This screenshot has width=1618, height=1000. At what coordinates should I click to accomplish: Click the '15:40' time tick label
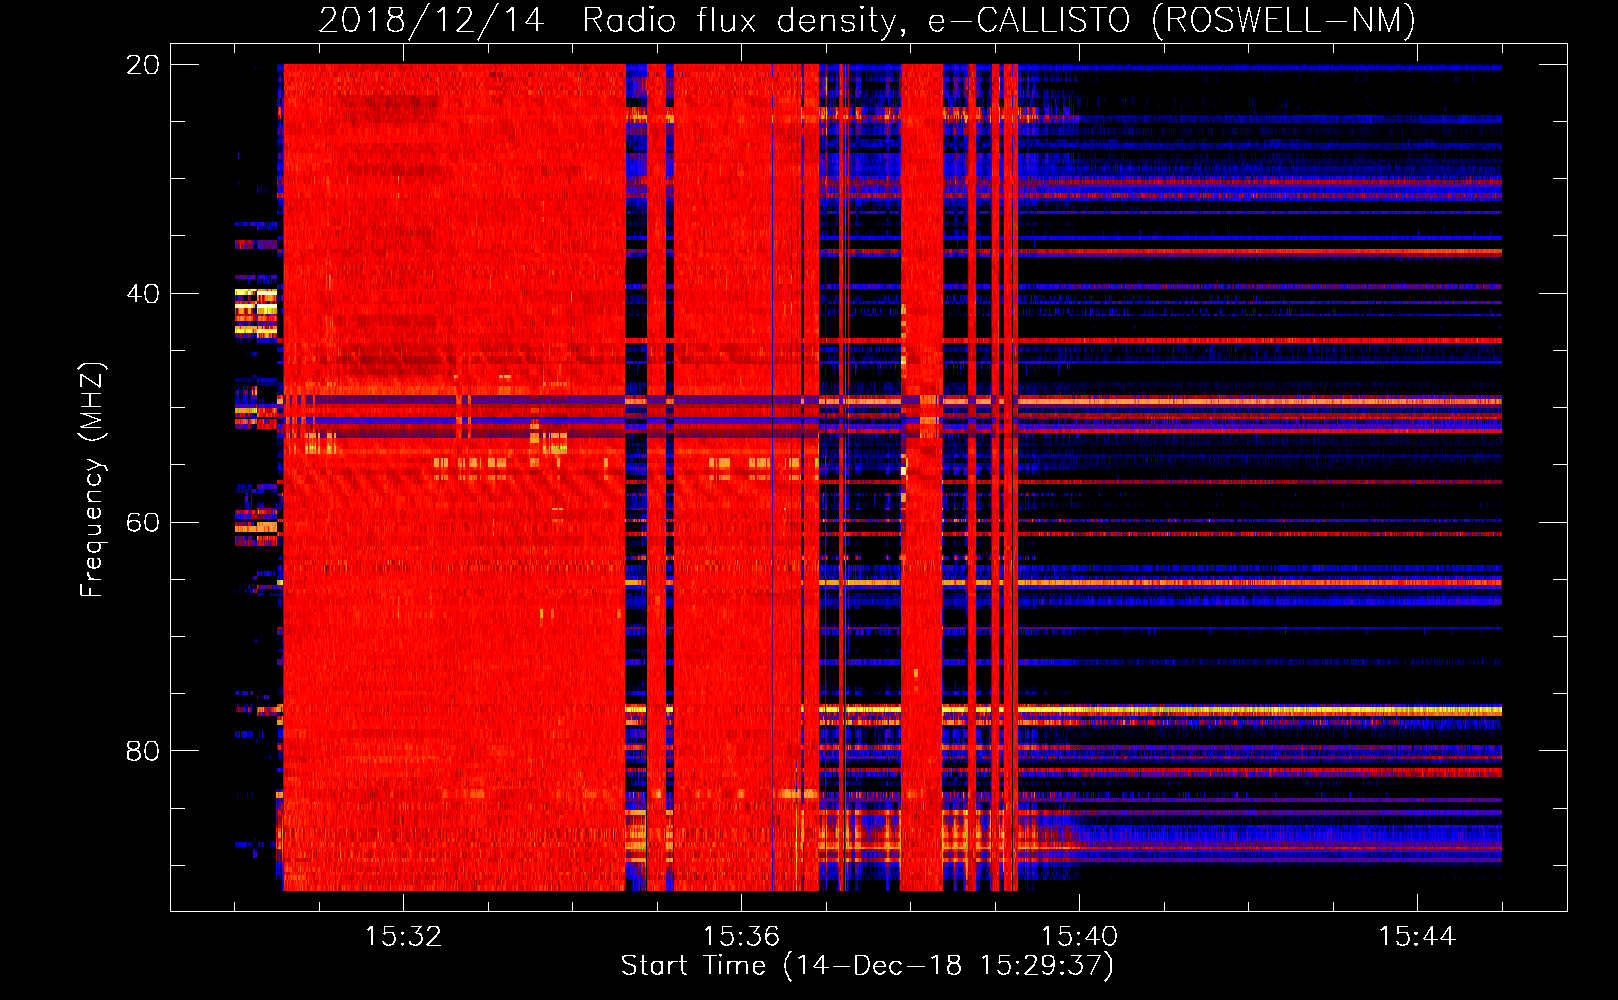(x=1079, y=937)
